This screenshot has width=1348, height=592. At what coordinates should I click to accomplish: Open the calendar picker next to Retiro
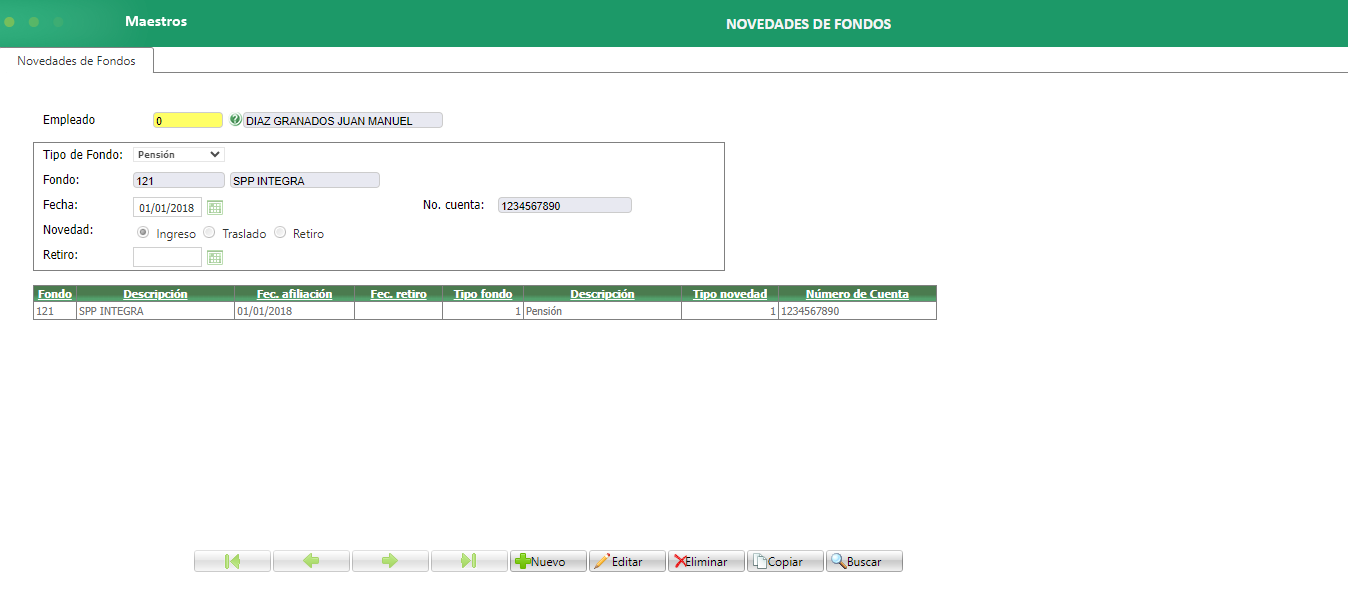[214, 257]
